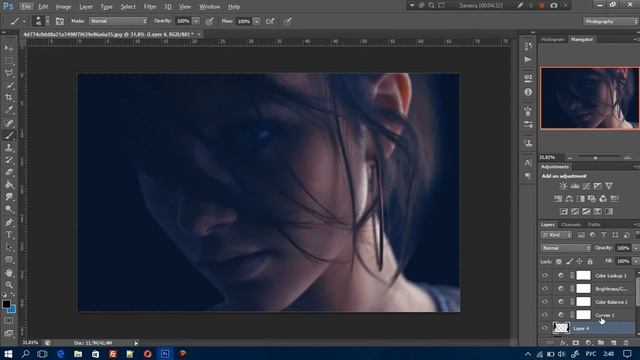Open the Filter menu

click(x=150, y=7)
